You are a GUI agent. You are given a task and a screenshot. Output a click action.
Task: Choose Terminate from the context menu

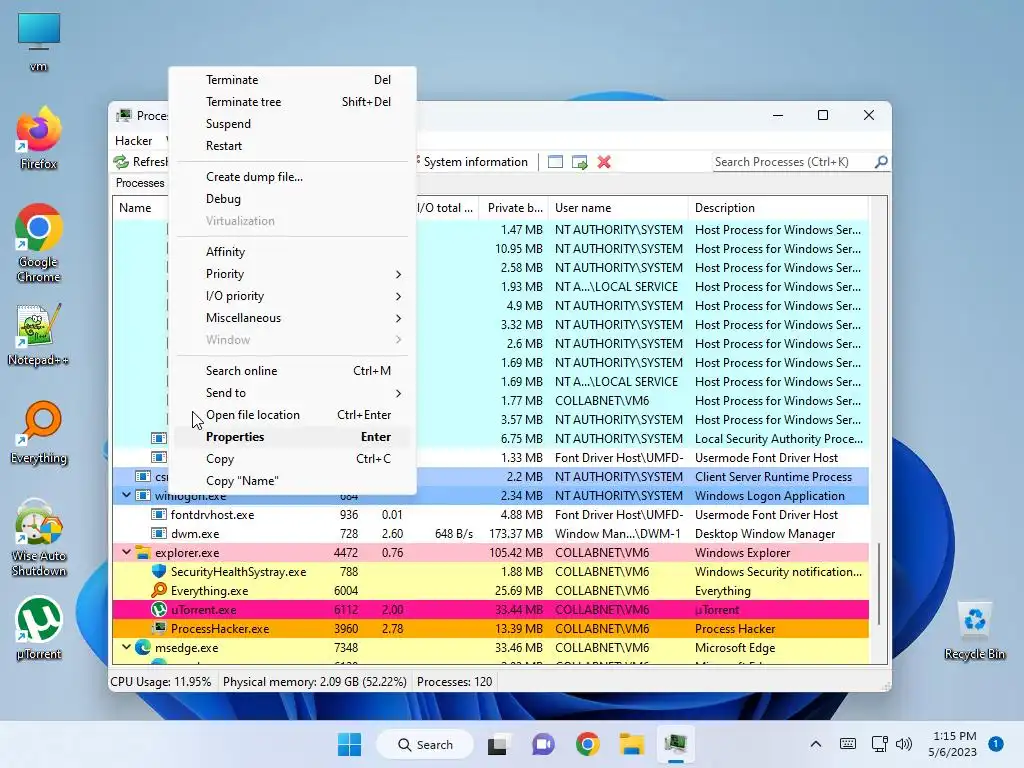pyautogui.click(x=292, y=80)
